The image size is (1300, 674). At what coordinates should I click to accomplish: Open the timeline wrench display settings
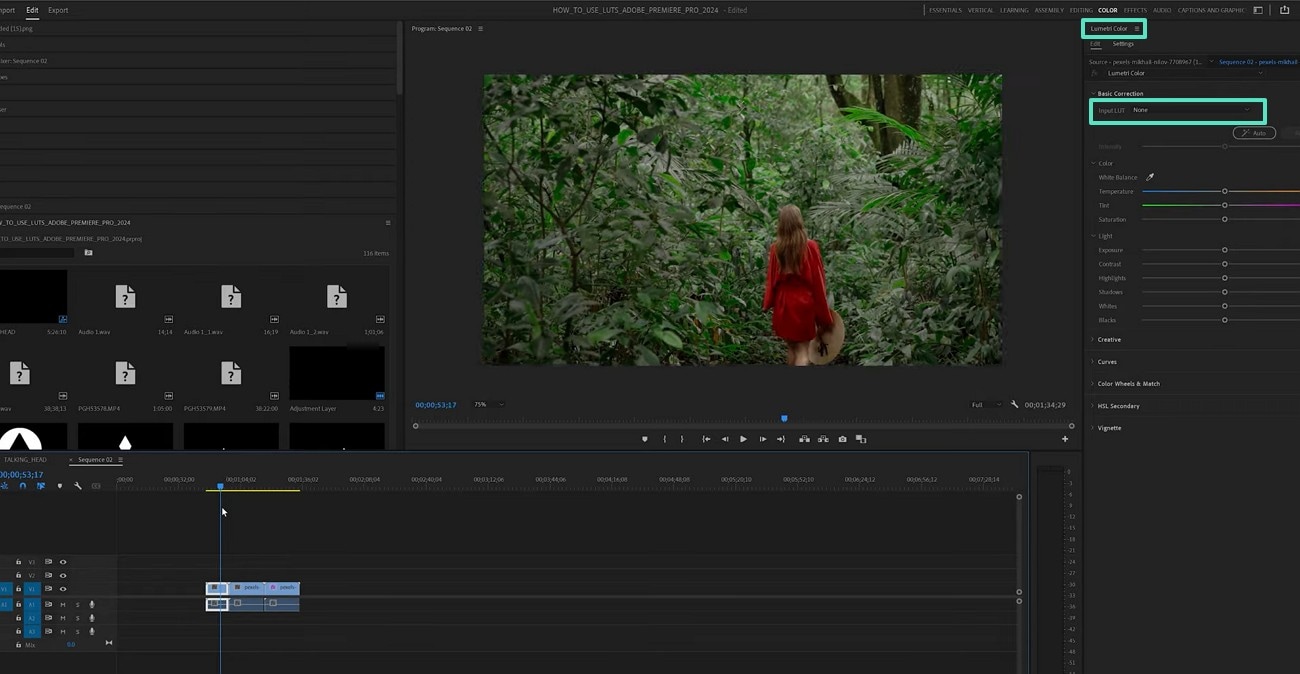(77, 486)
